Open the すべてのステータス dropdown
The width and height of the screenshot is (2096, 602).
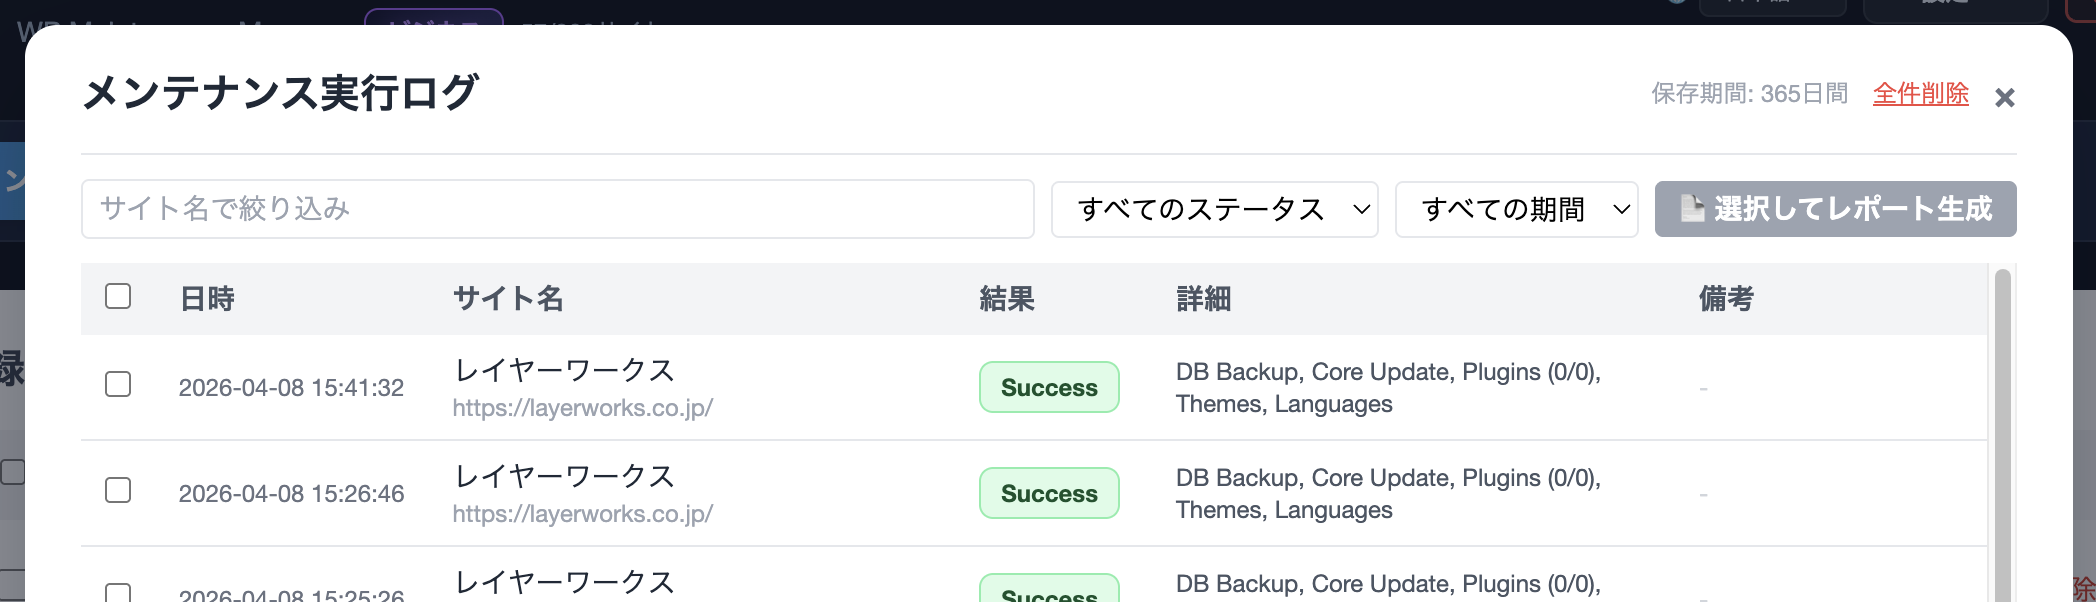1214,210
